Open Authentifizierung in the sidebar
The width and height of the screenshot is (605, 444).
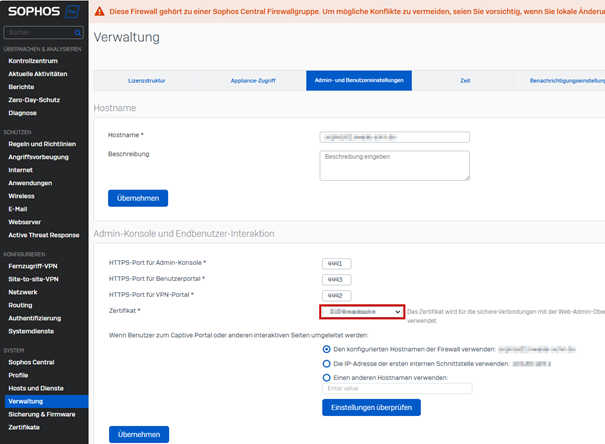pyautogui.click(x=35, y=318)
